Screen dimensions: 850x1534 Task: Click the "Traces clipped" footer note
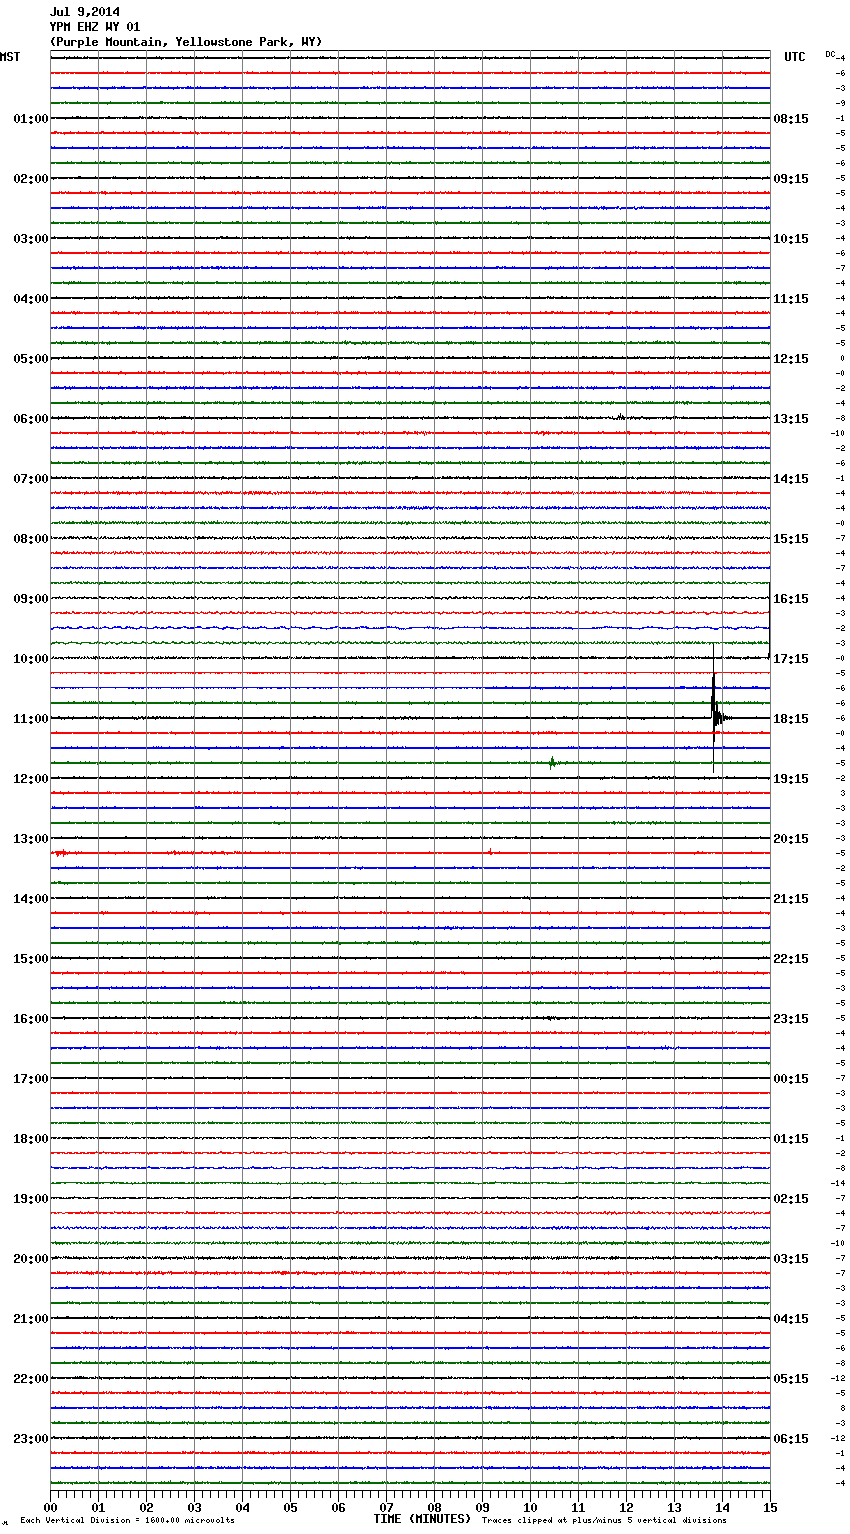click(604, 1521)
